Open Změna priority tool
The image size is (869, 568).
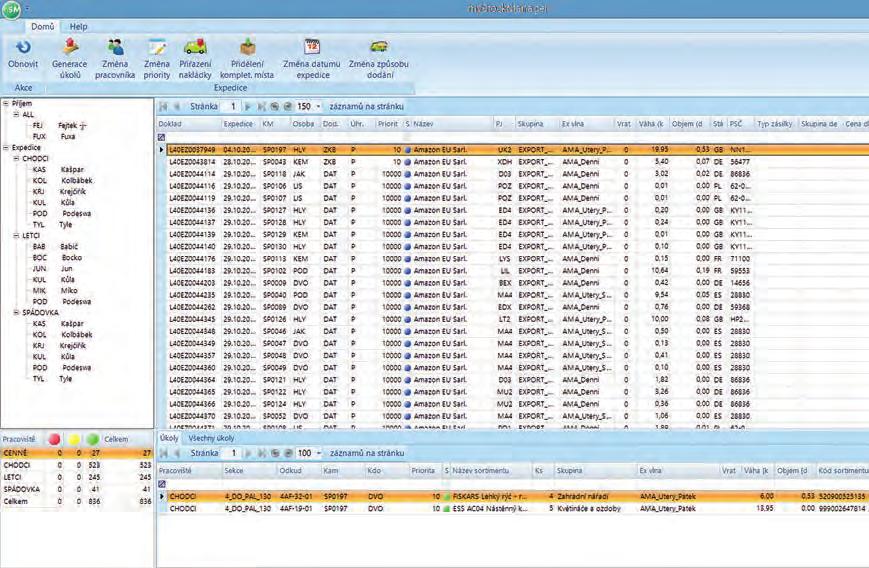[x=157, y=48]
